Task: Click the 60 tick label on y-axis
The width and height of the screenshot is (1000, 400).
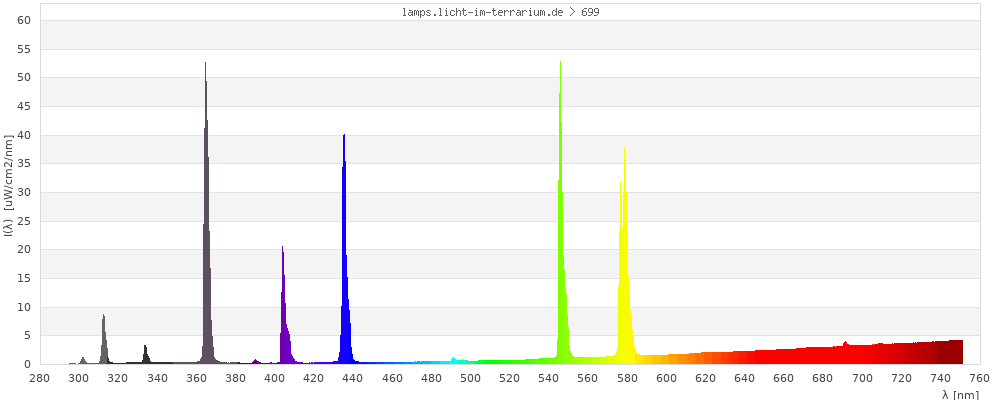Action: point(25,20)
